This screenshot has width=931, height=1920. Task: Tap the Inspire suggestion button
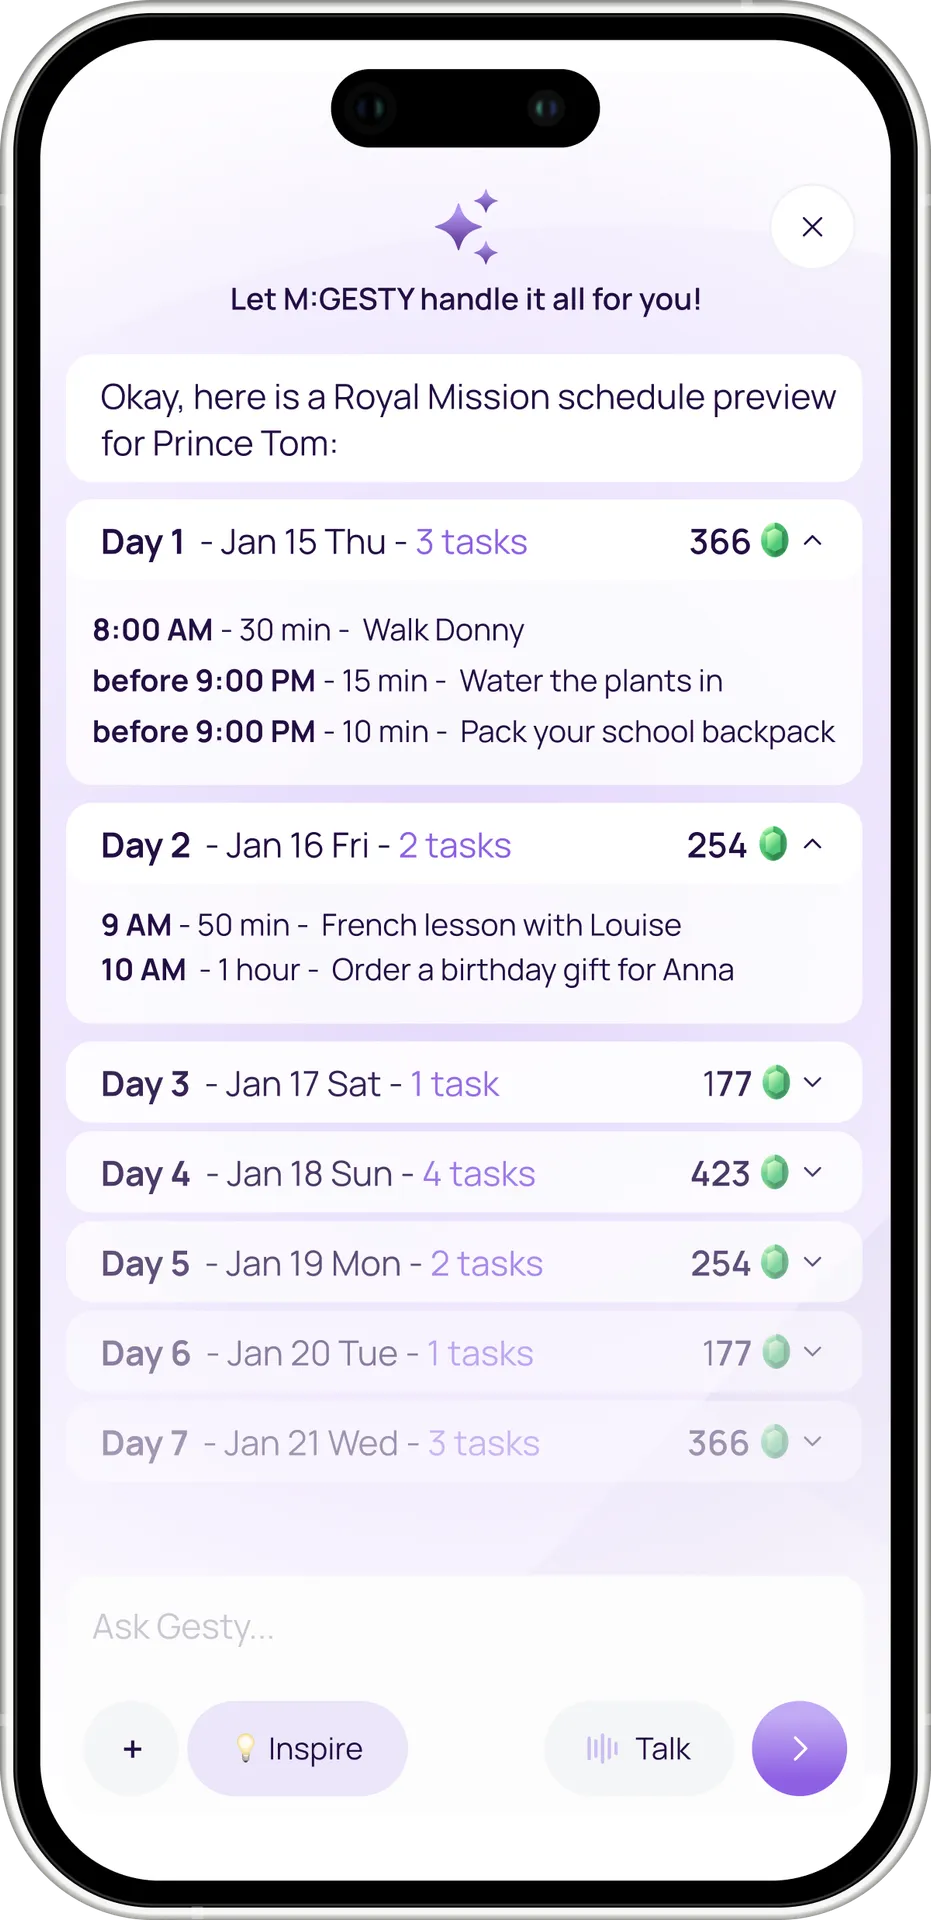coord(297,1748)
